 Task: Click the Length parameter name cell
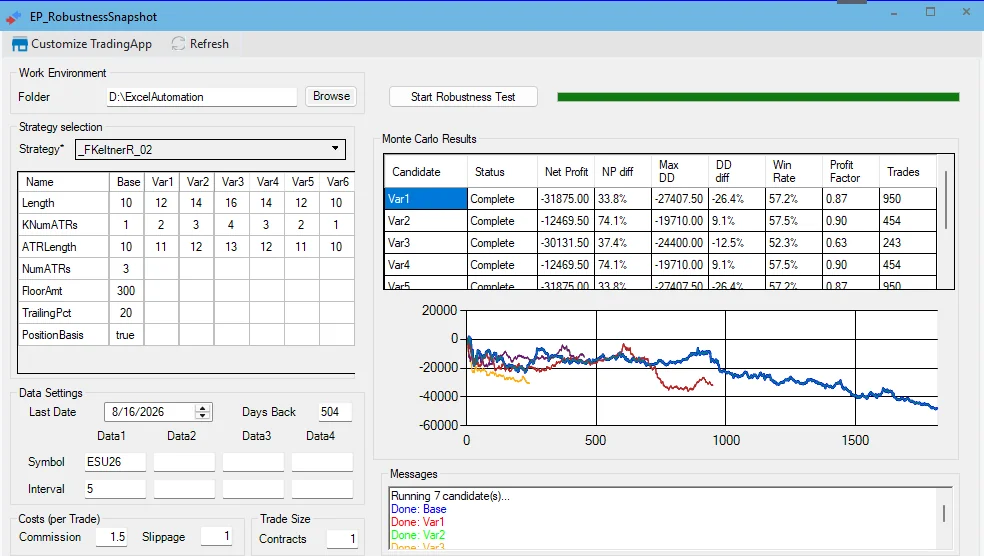pyautogui.click(x=63, y=203)
